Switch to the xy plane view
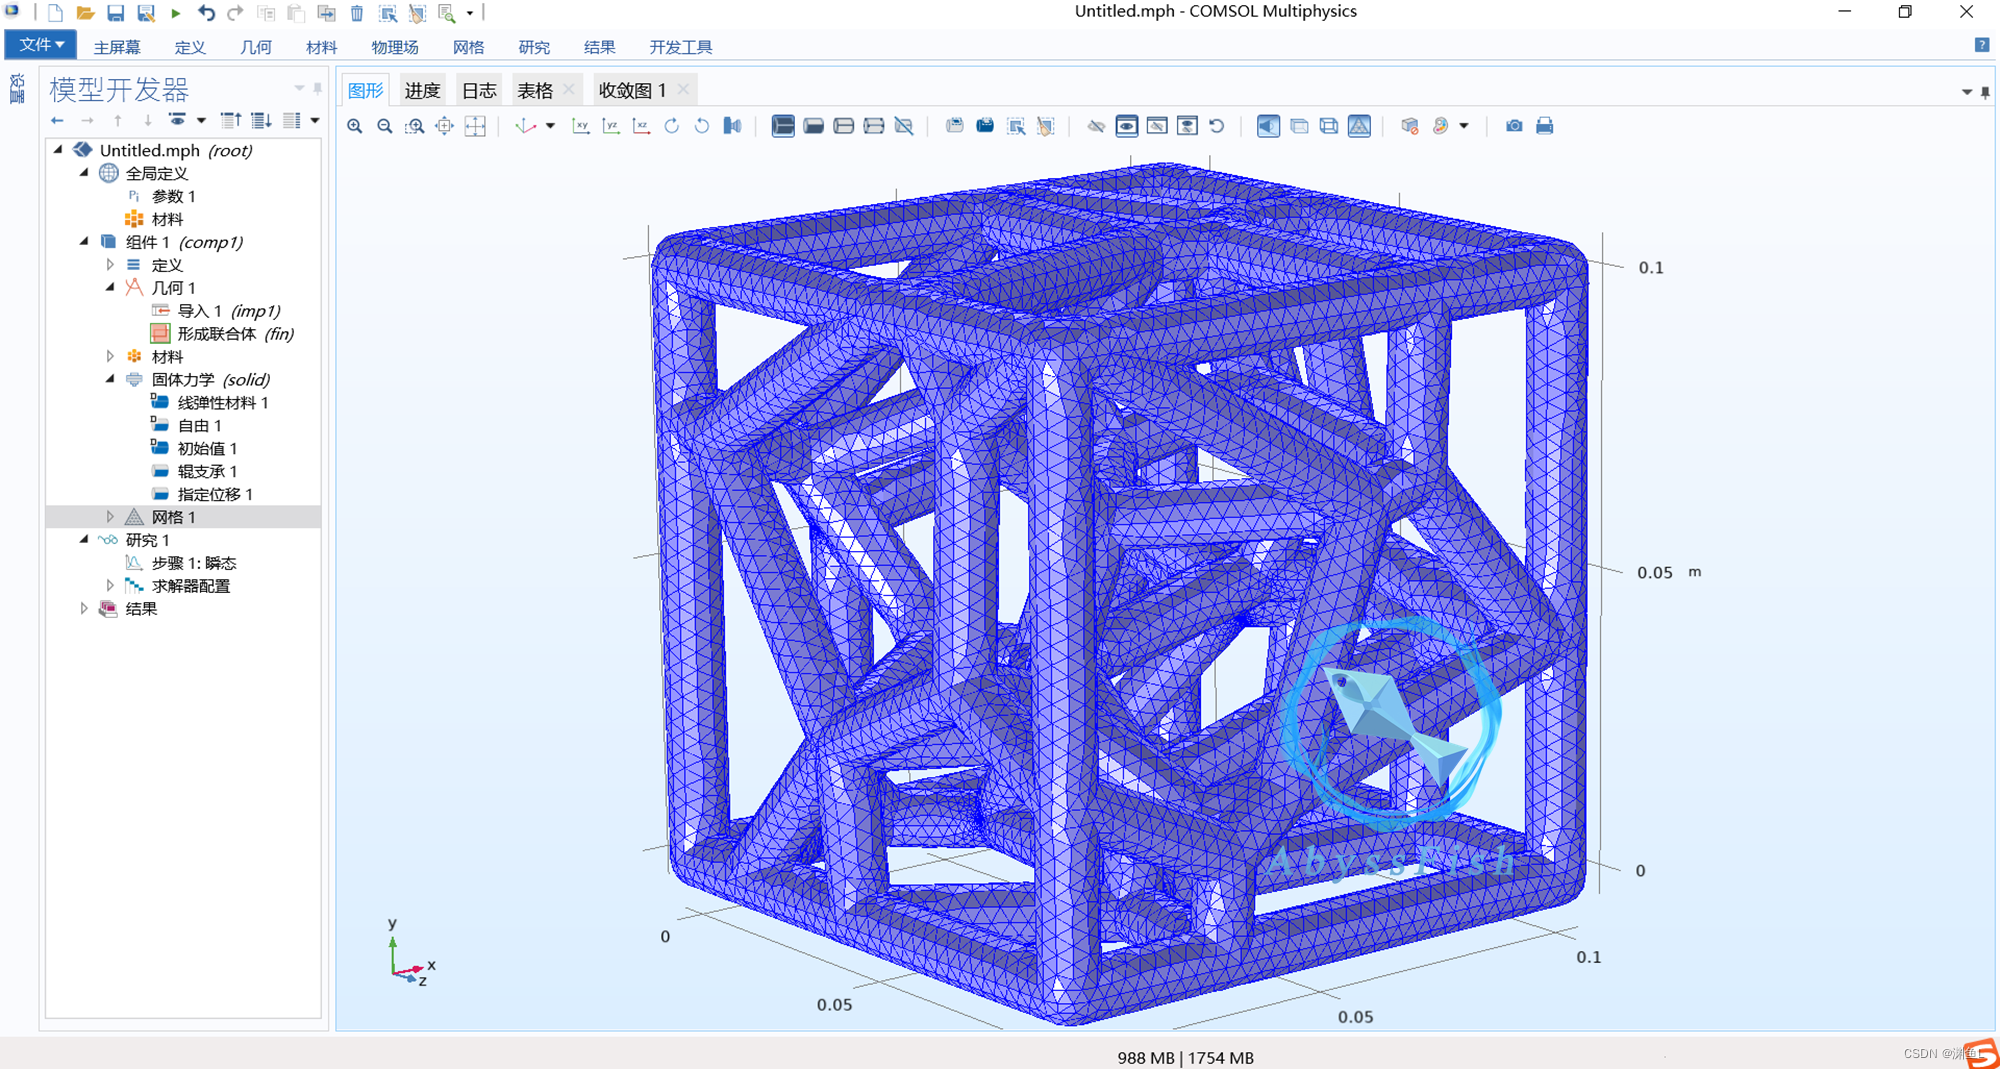The image size is (2000, 1069). point(581,126)
